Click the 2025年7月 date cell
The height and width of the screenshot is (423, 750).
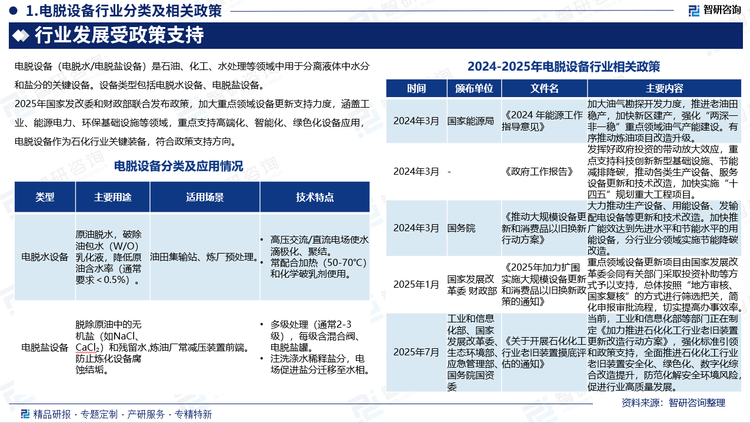tap(416, 352)
